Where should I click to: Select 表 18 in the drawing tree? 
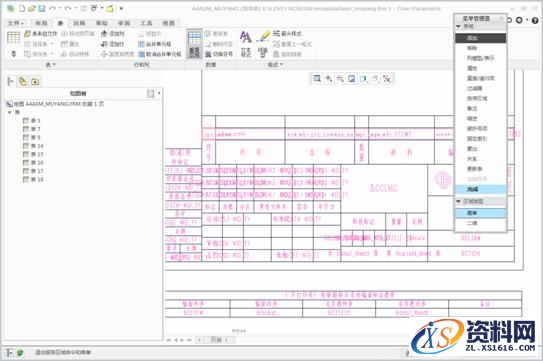click(x=33, y=179)
